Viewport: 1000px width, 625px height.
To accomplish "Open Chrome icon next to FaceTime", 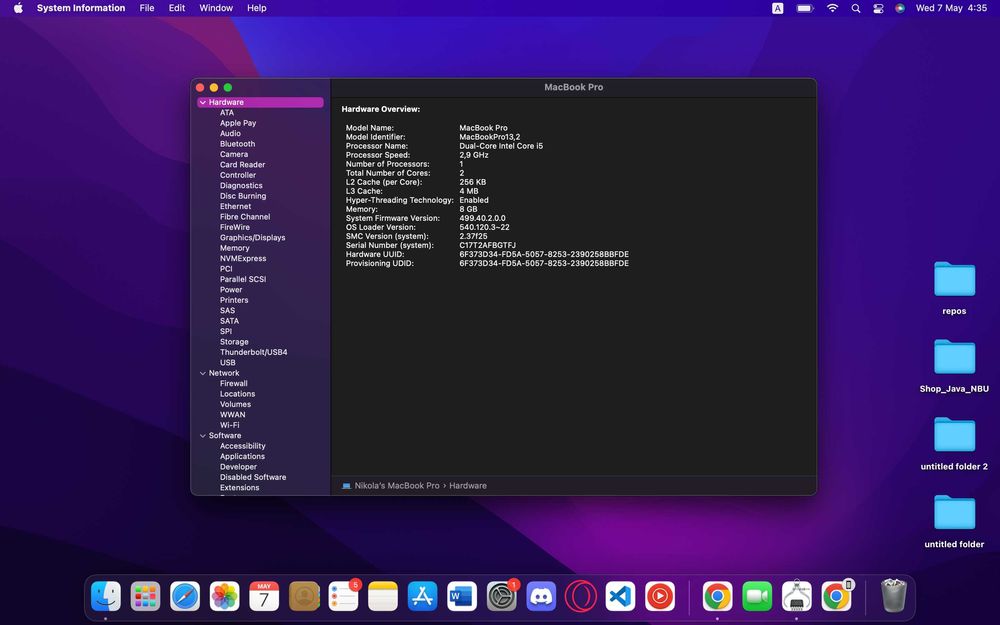I will pos(717,597).
